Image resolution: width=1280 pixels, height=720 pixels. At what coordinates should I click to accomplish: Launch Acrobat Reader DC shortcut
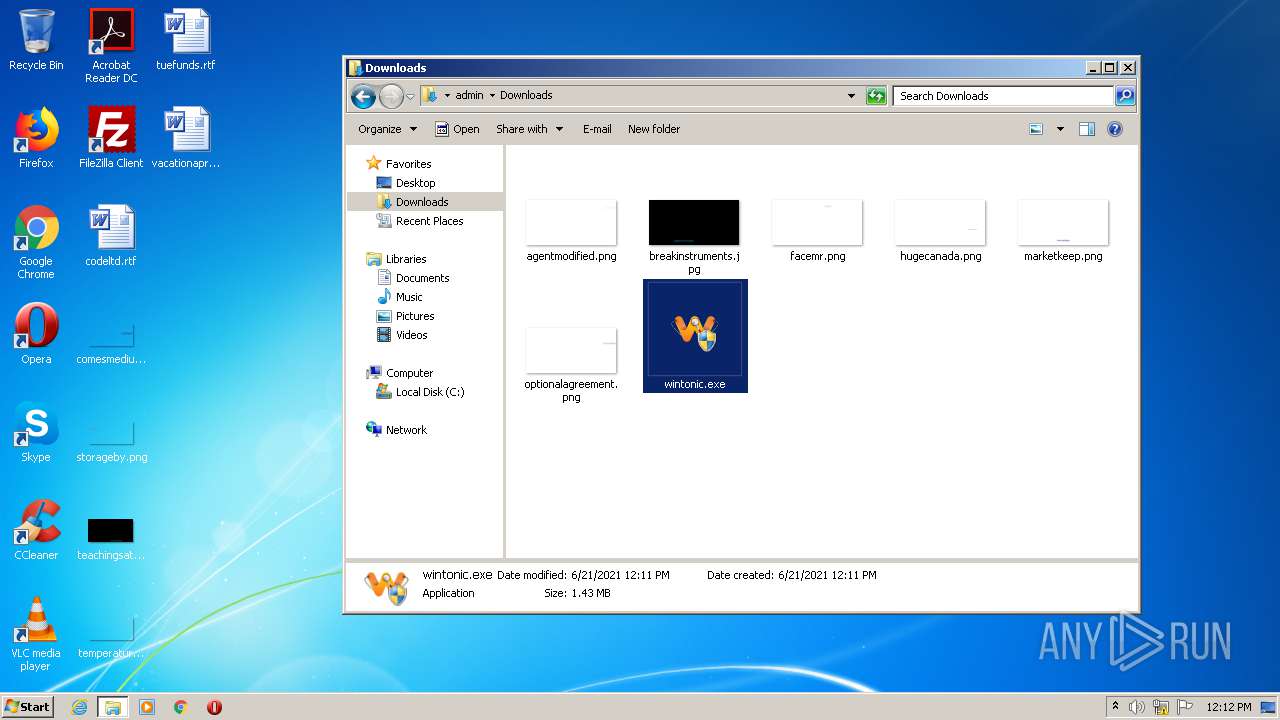tap(111, 46)
